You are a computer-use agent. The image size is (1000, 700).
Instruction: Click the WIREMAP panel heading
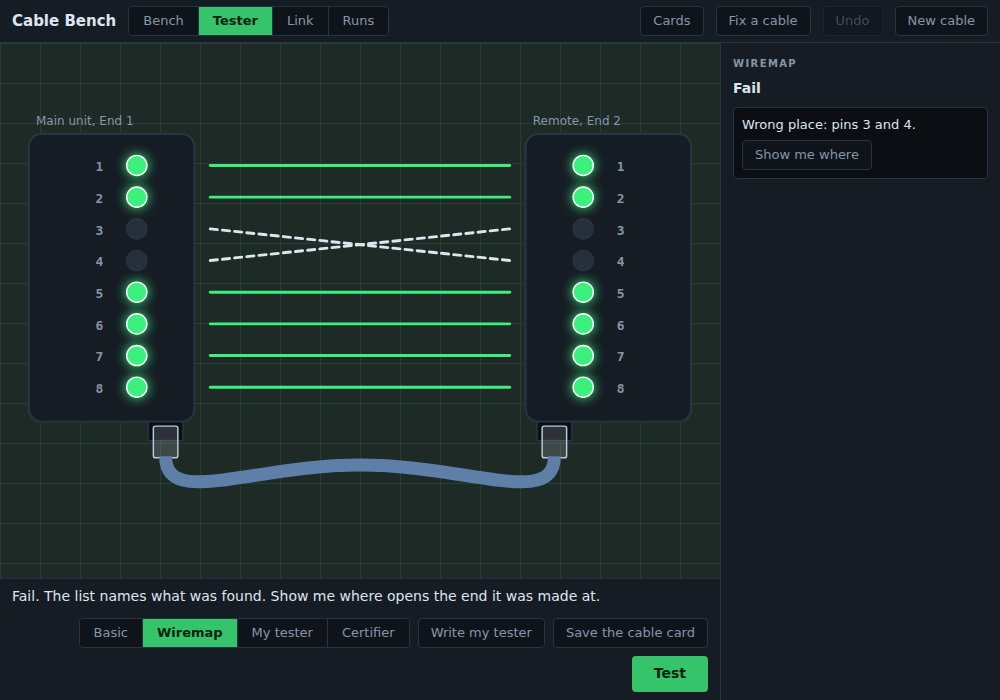(764, 63)
